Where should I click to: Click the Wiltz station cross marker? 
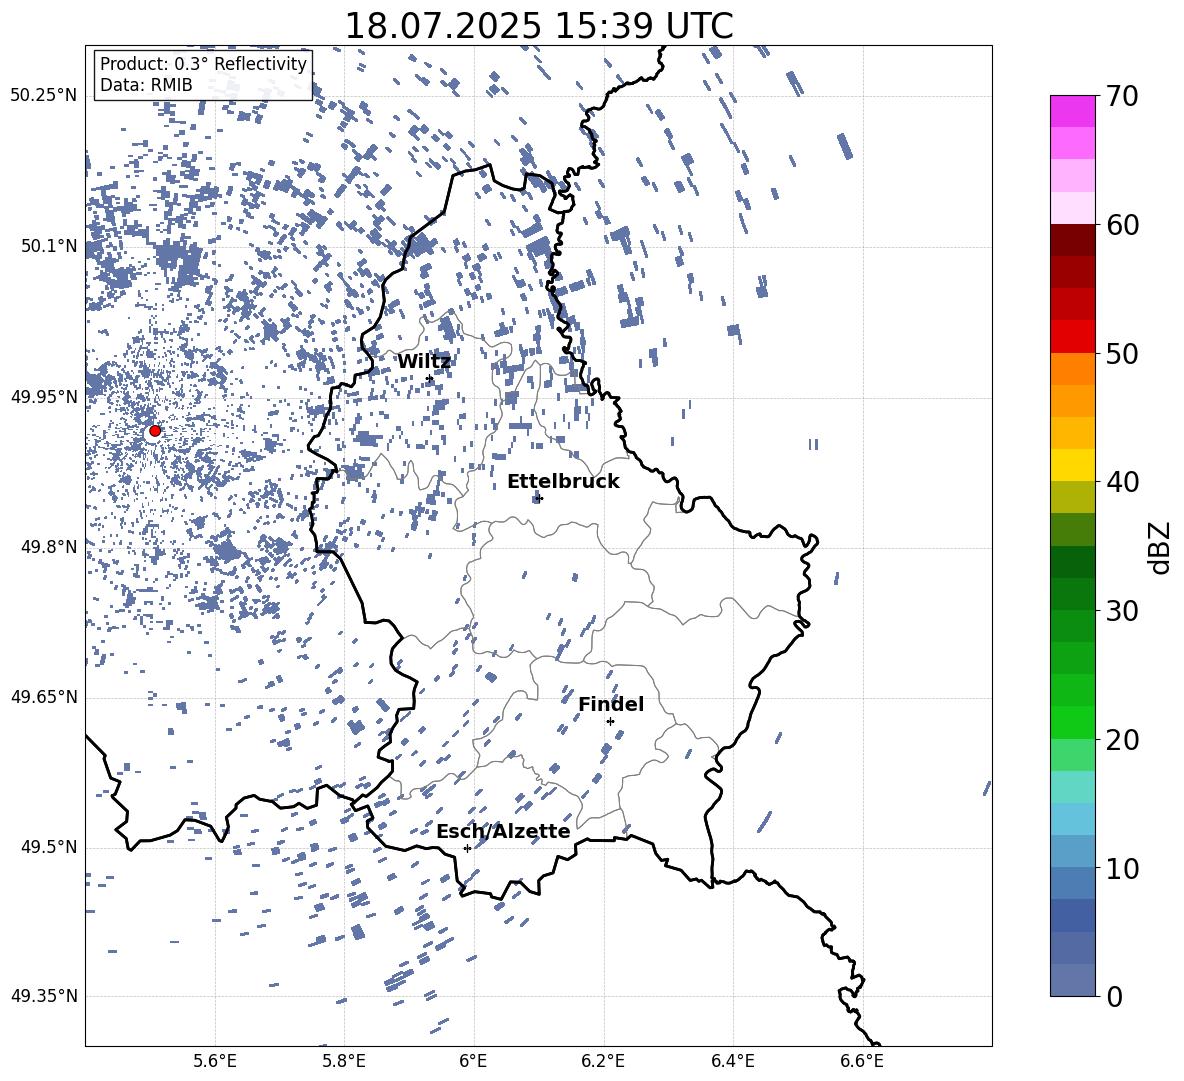click(430, 379)
